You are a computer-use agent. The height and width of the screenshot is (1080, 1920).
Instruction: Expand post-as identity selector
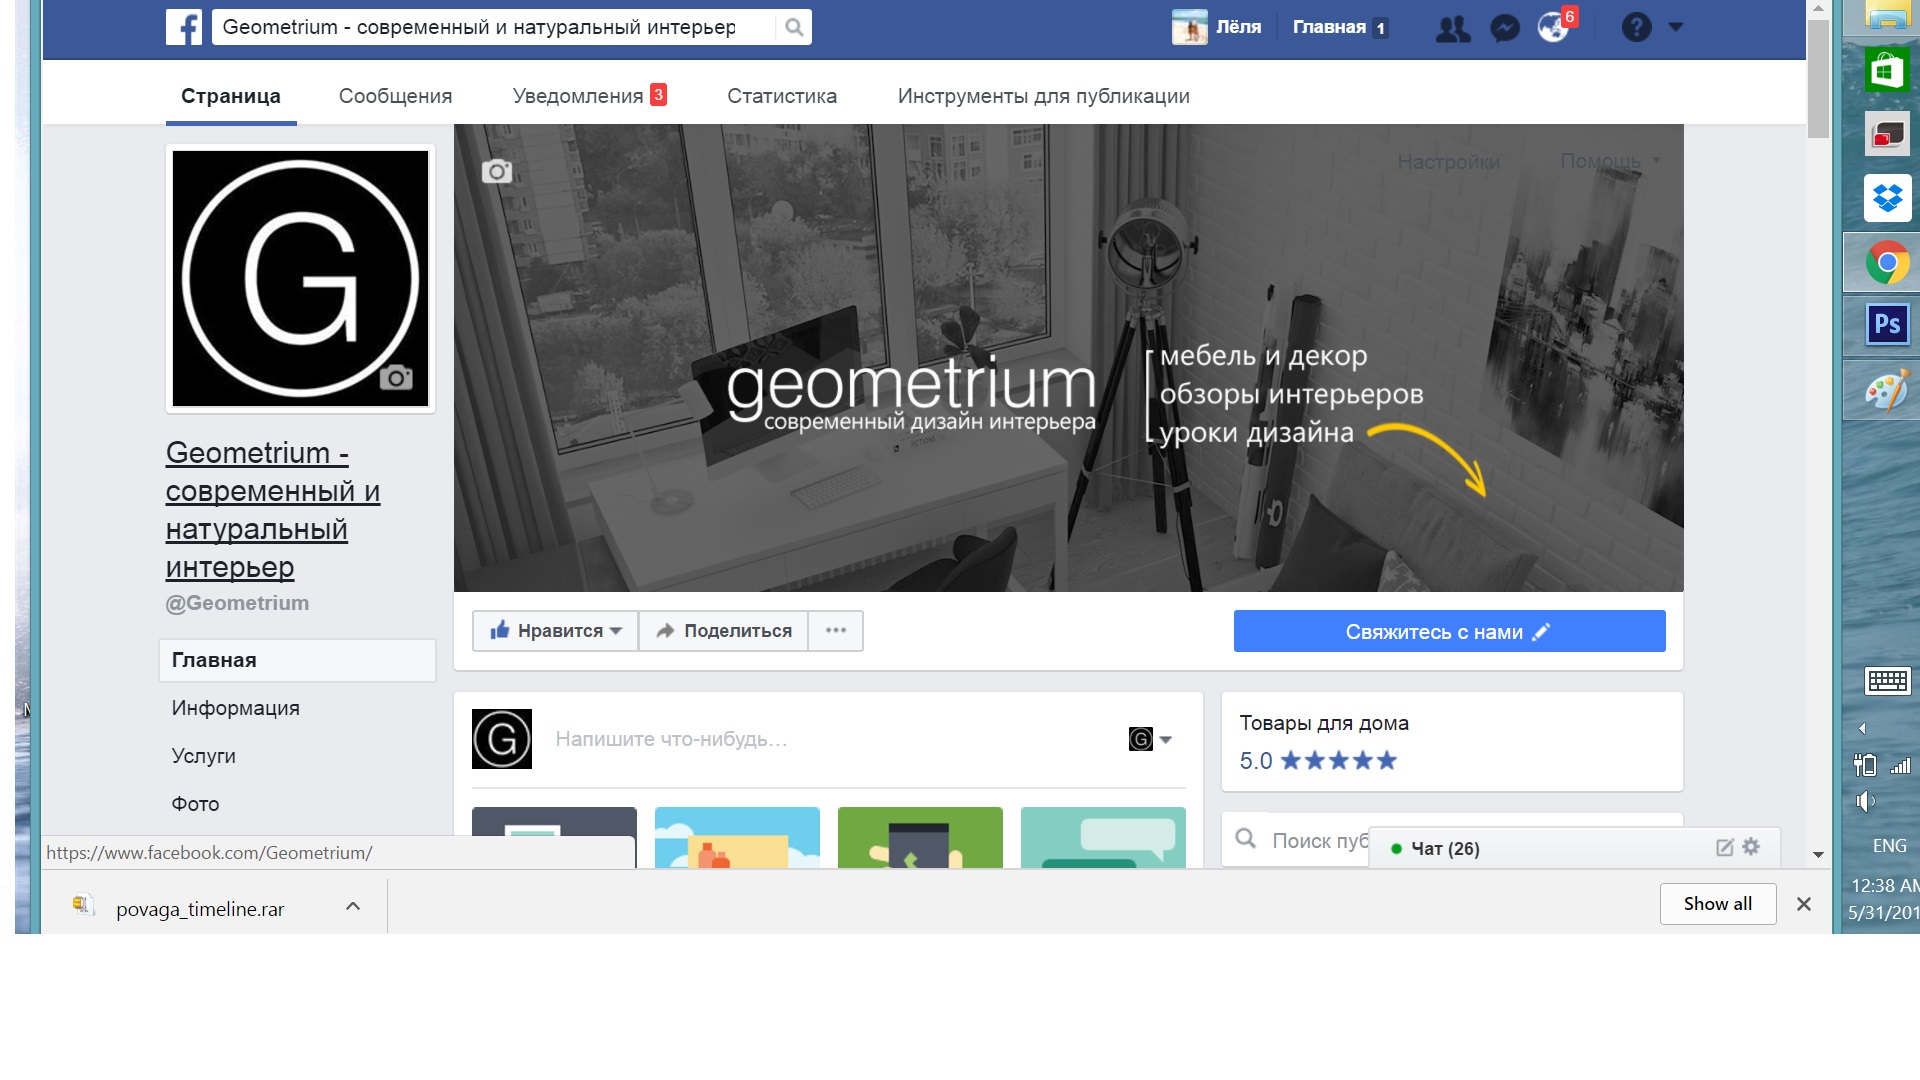click(1150, 739)
